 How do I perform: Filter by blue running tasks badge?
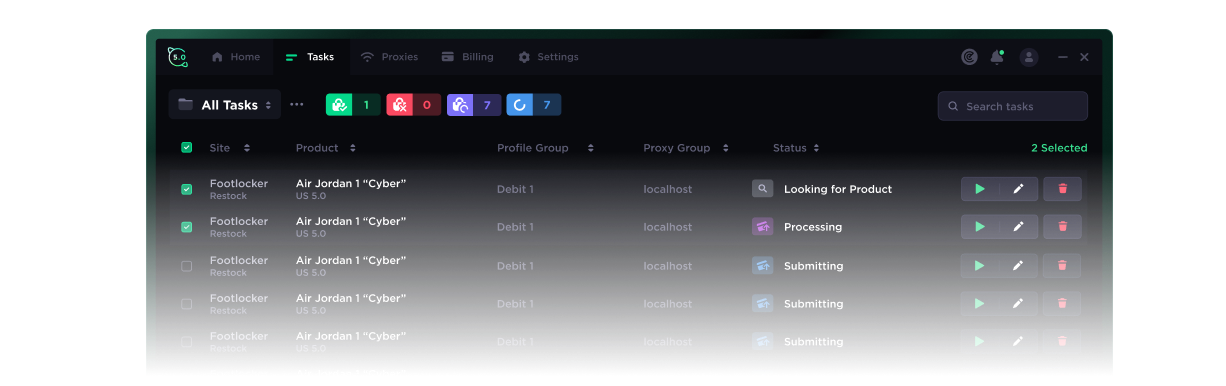pos(534,105)
